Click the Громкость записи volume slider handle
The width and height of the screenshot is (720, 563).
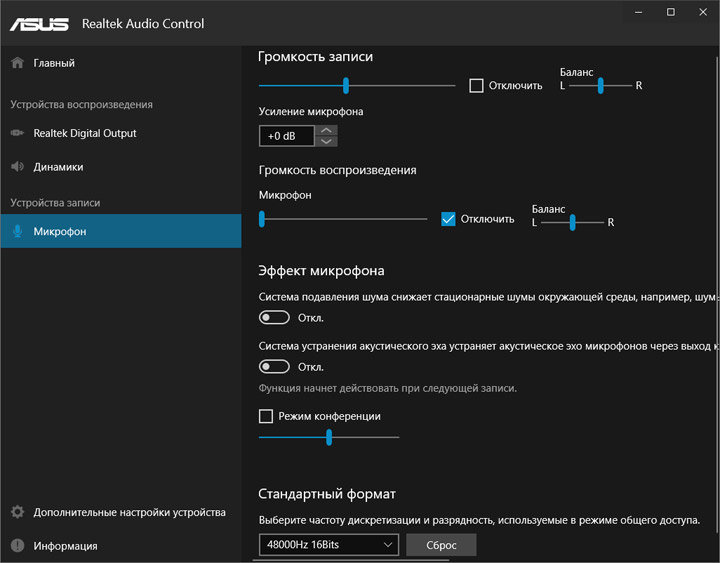tap(346, 85)
